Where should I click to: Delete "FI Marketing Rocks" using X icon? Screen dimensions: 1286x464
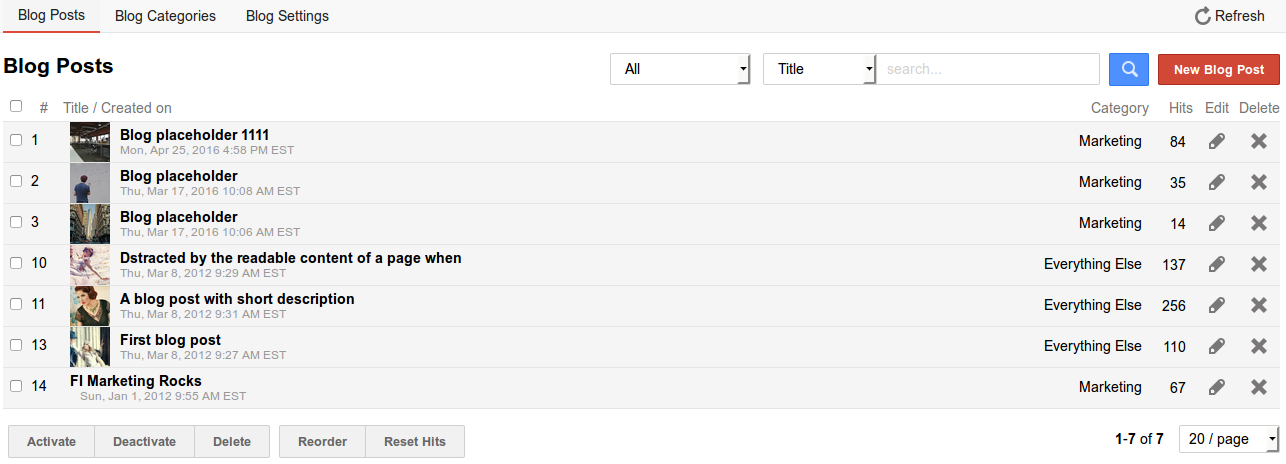[x=1259, y=387]
